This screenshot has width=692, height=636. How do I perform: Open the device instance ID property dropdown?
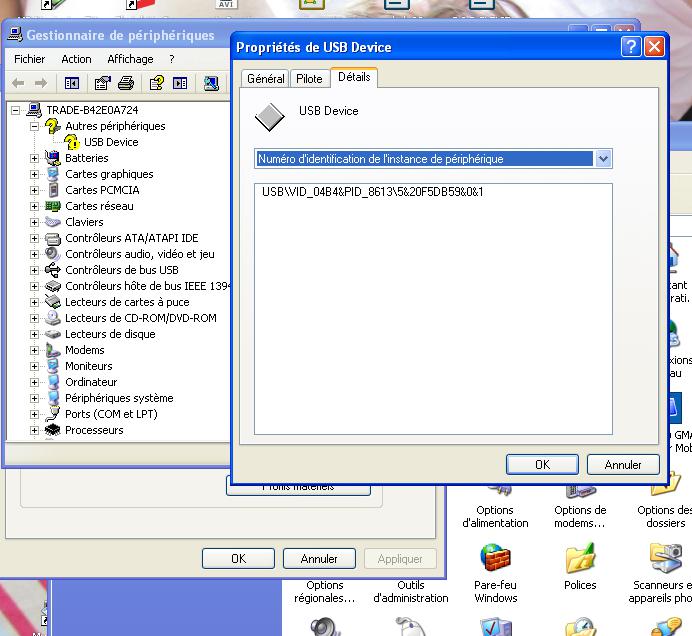[x=603, y=158]
